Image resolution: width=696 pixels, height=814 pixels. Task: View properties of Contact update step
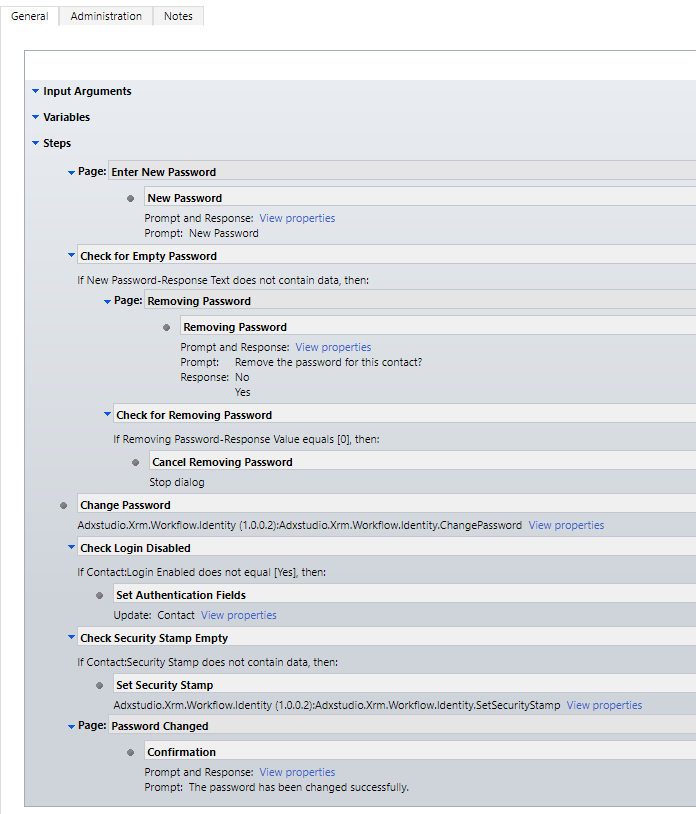pos(239,615)
